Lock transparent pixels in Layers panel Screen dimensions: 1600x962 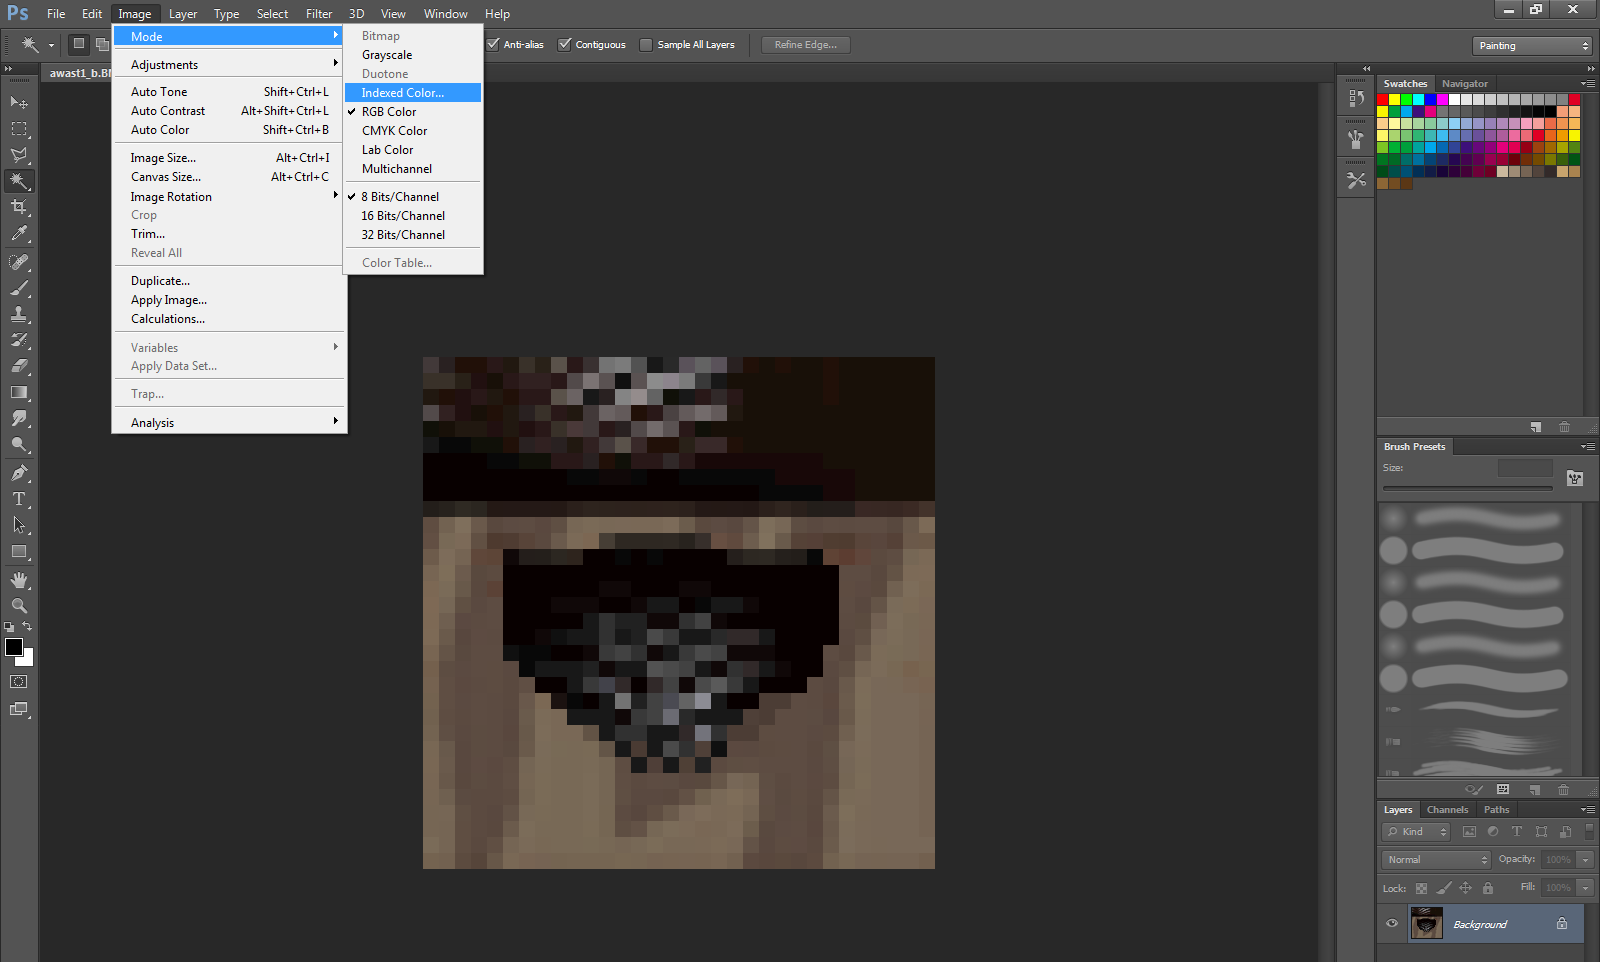1421,888
